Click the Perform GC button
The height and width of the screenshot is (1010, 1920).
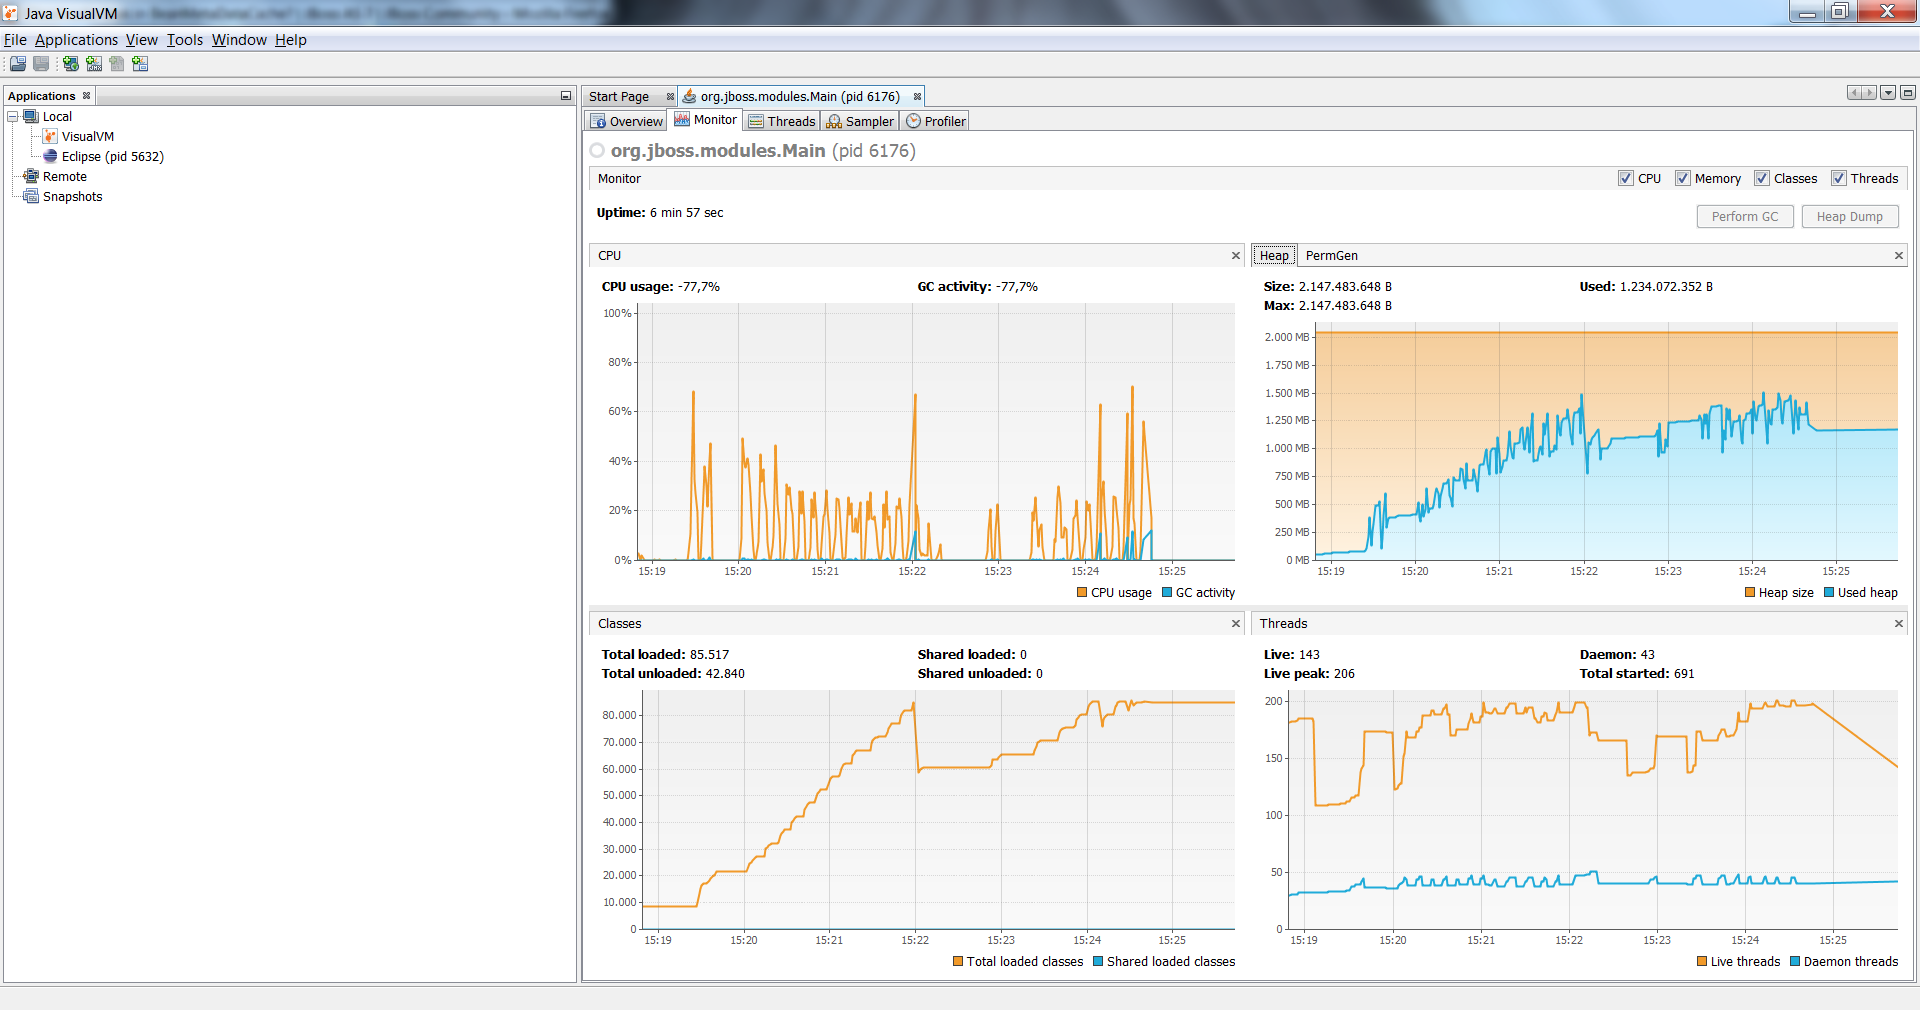pos(1745,217)
